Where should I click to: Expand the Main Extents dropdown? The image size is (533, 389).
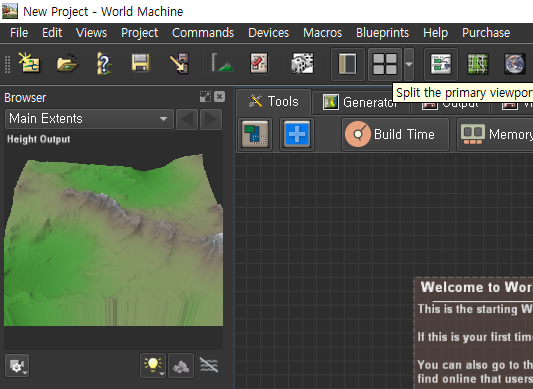[89, 119]
